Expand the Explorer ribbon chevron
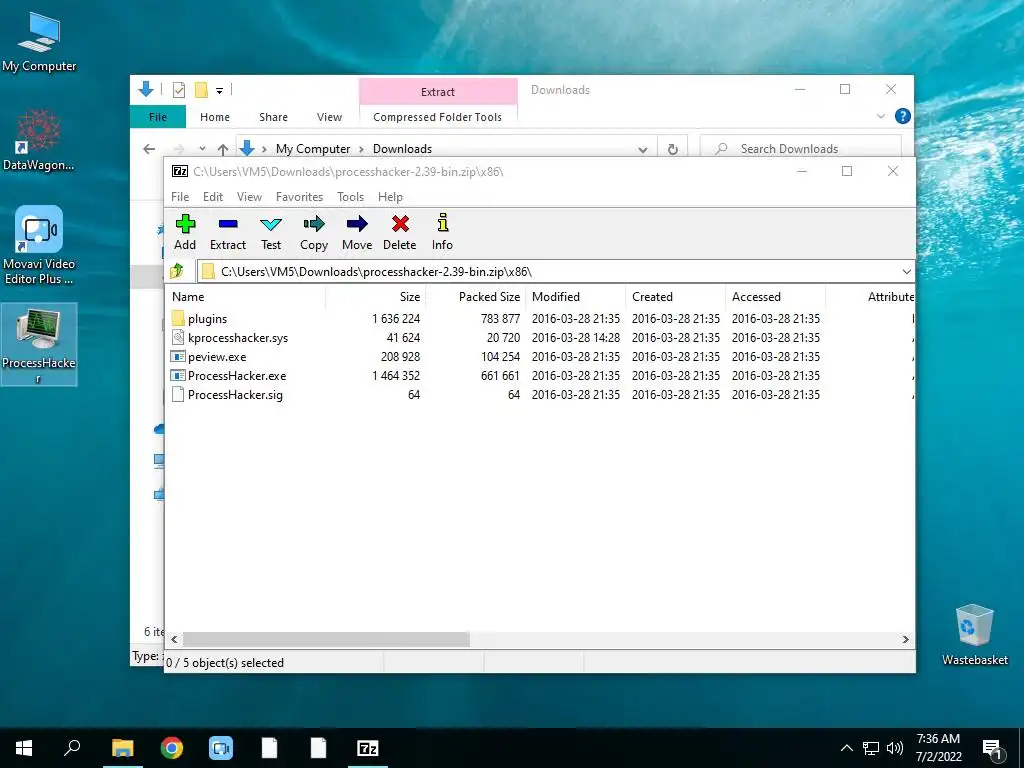 tap(880, 116)
